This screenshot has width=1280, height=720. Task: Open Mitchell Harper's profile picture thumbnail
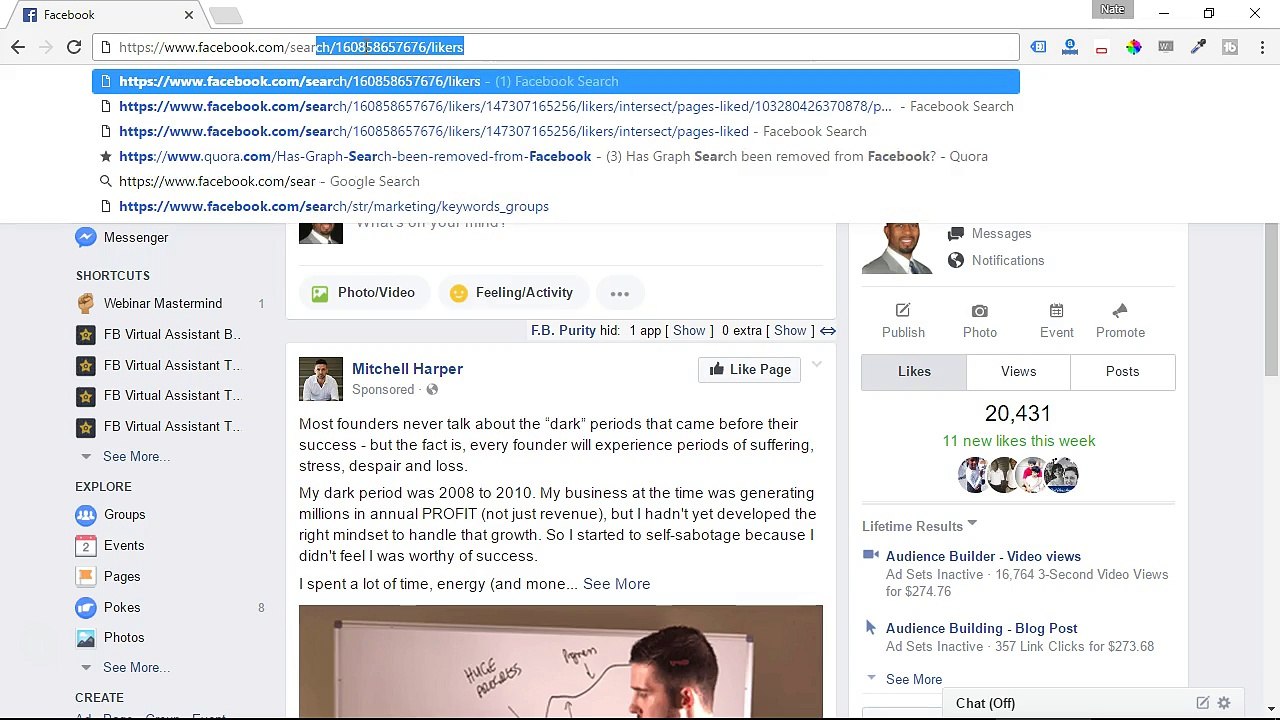[x=321, y=379]
